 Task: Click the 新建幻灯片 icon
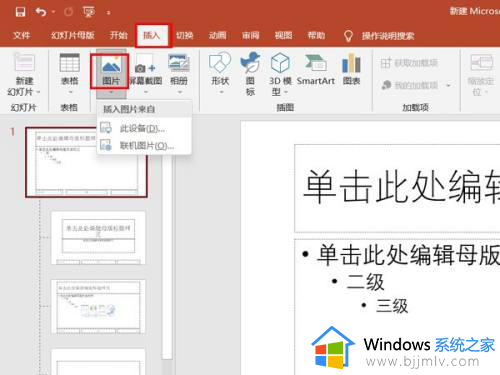coord(24,63)
